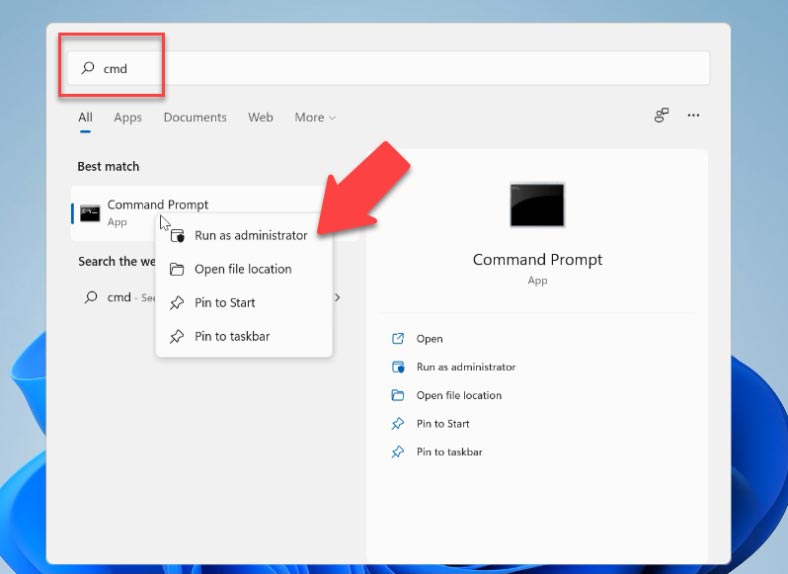Click the Open arrow icon in right pane

click(398, 338)
